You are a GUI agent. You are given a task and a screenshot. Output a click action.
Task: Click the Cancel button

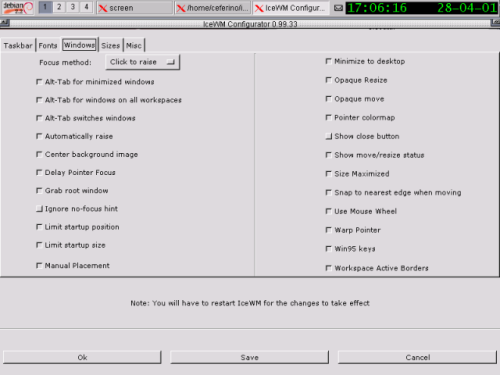coord(417,357)
